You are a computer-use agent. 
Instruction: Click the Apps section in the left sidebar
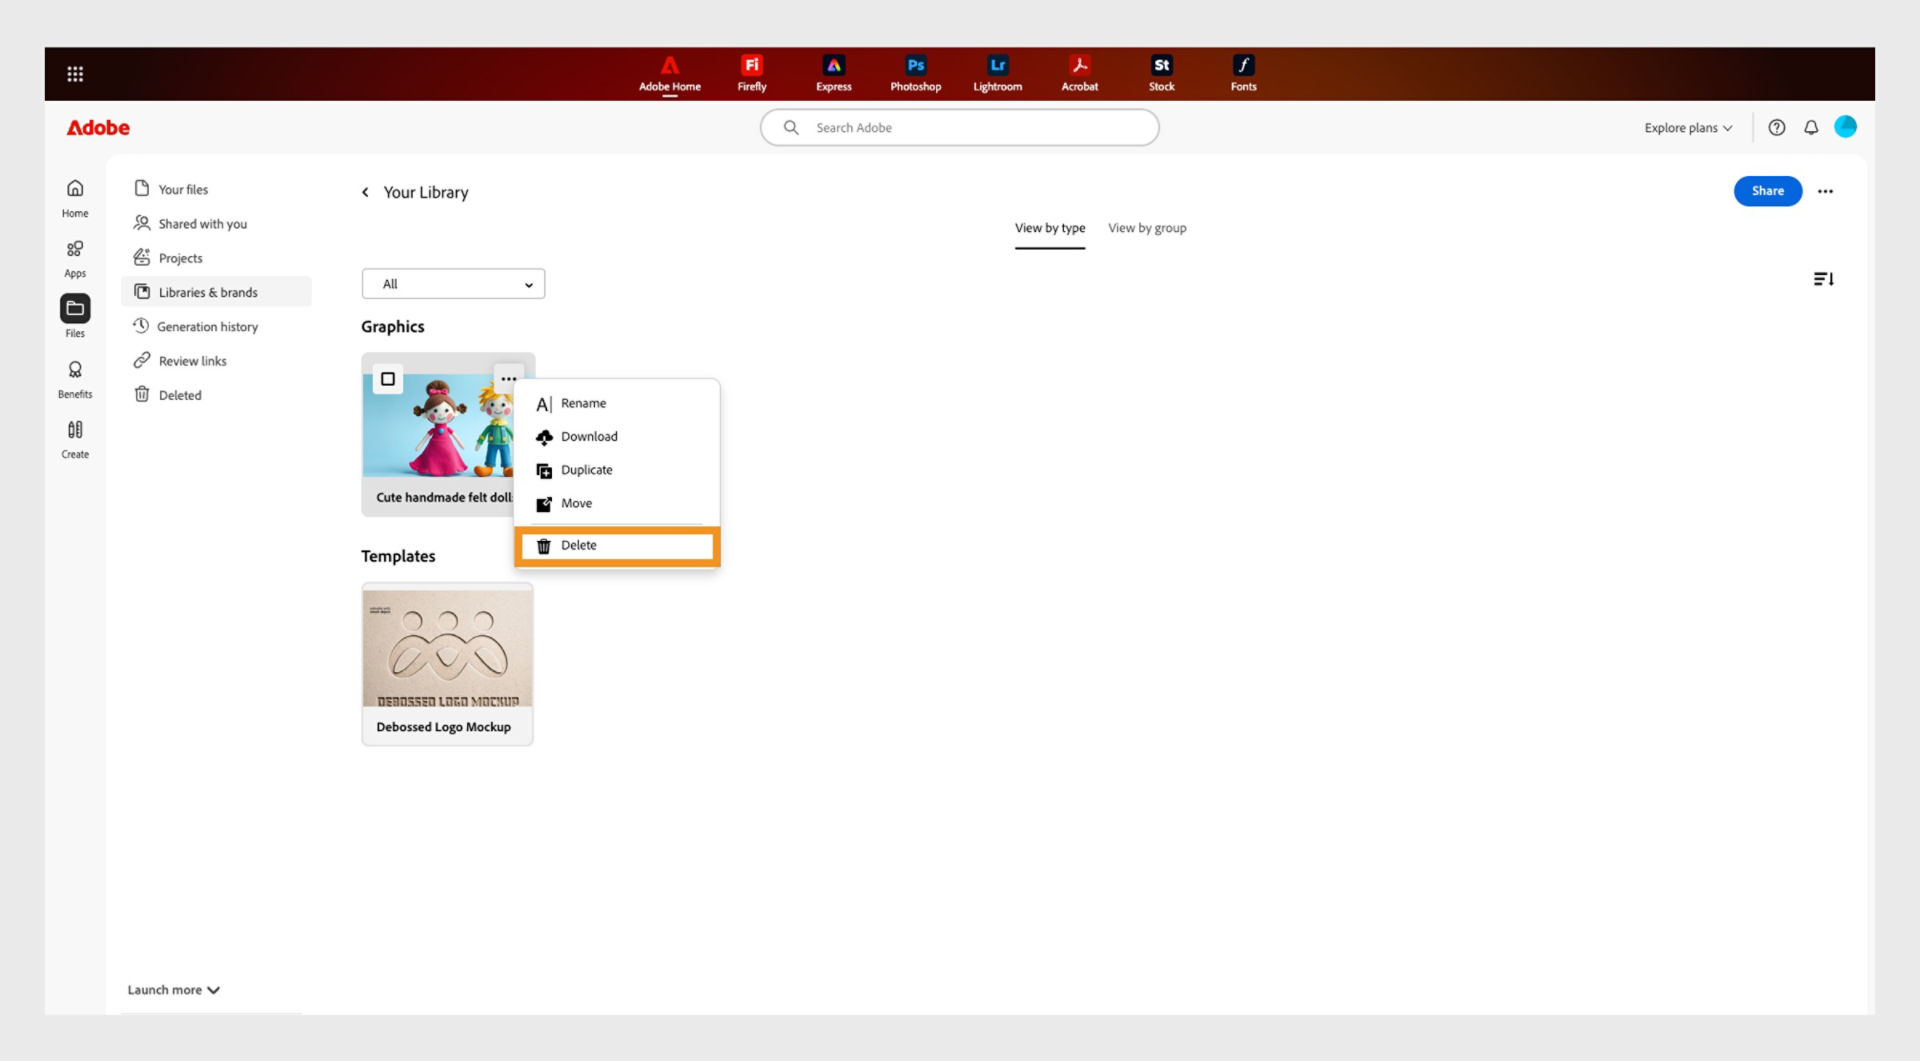coord(74,258)
